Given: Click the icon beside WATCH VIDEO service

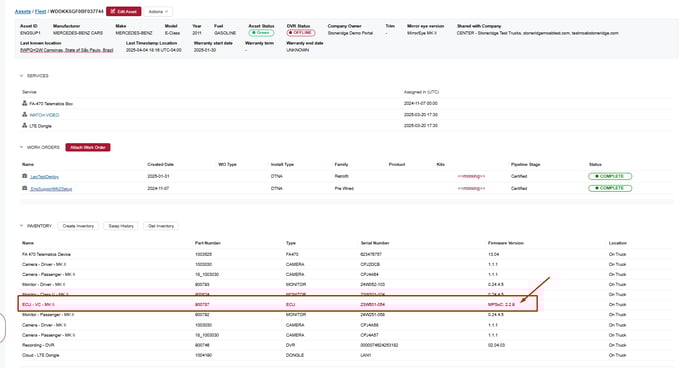Looking at the screenshot, I should click(25, 114).
